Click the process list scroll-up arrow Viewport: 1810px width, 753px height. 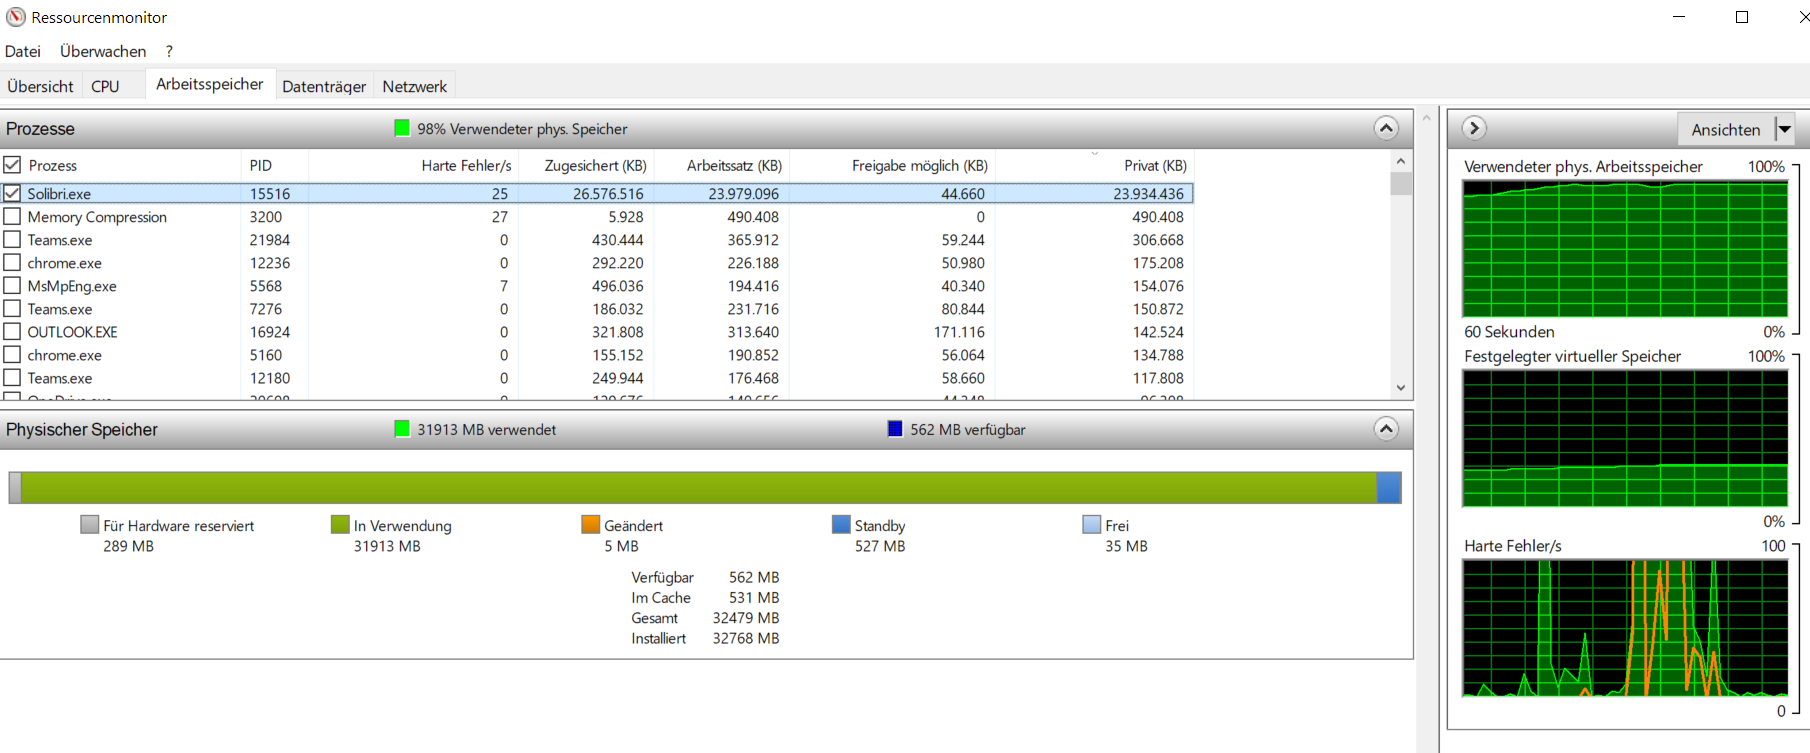pyautogui.click(x=1401, y=161)
